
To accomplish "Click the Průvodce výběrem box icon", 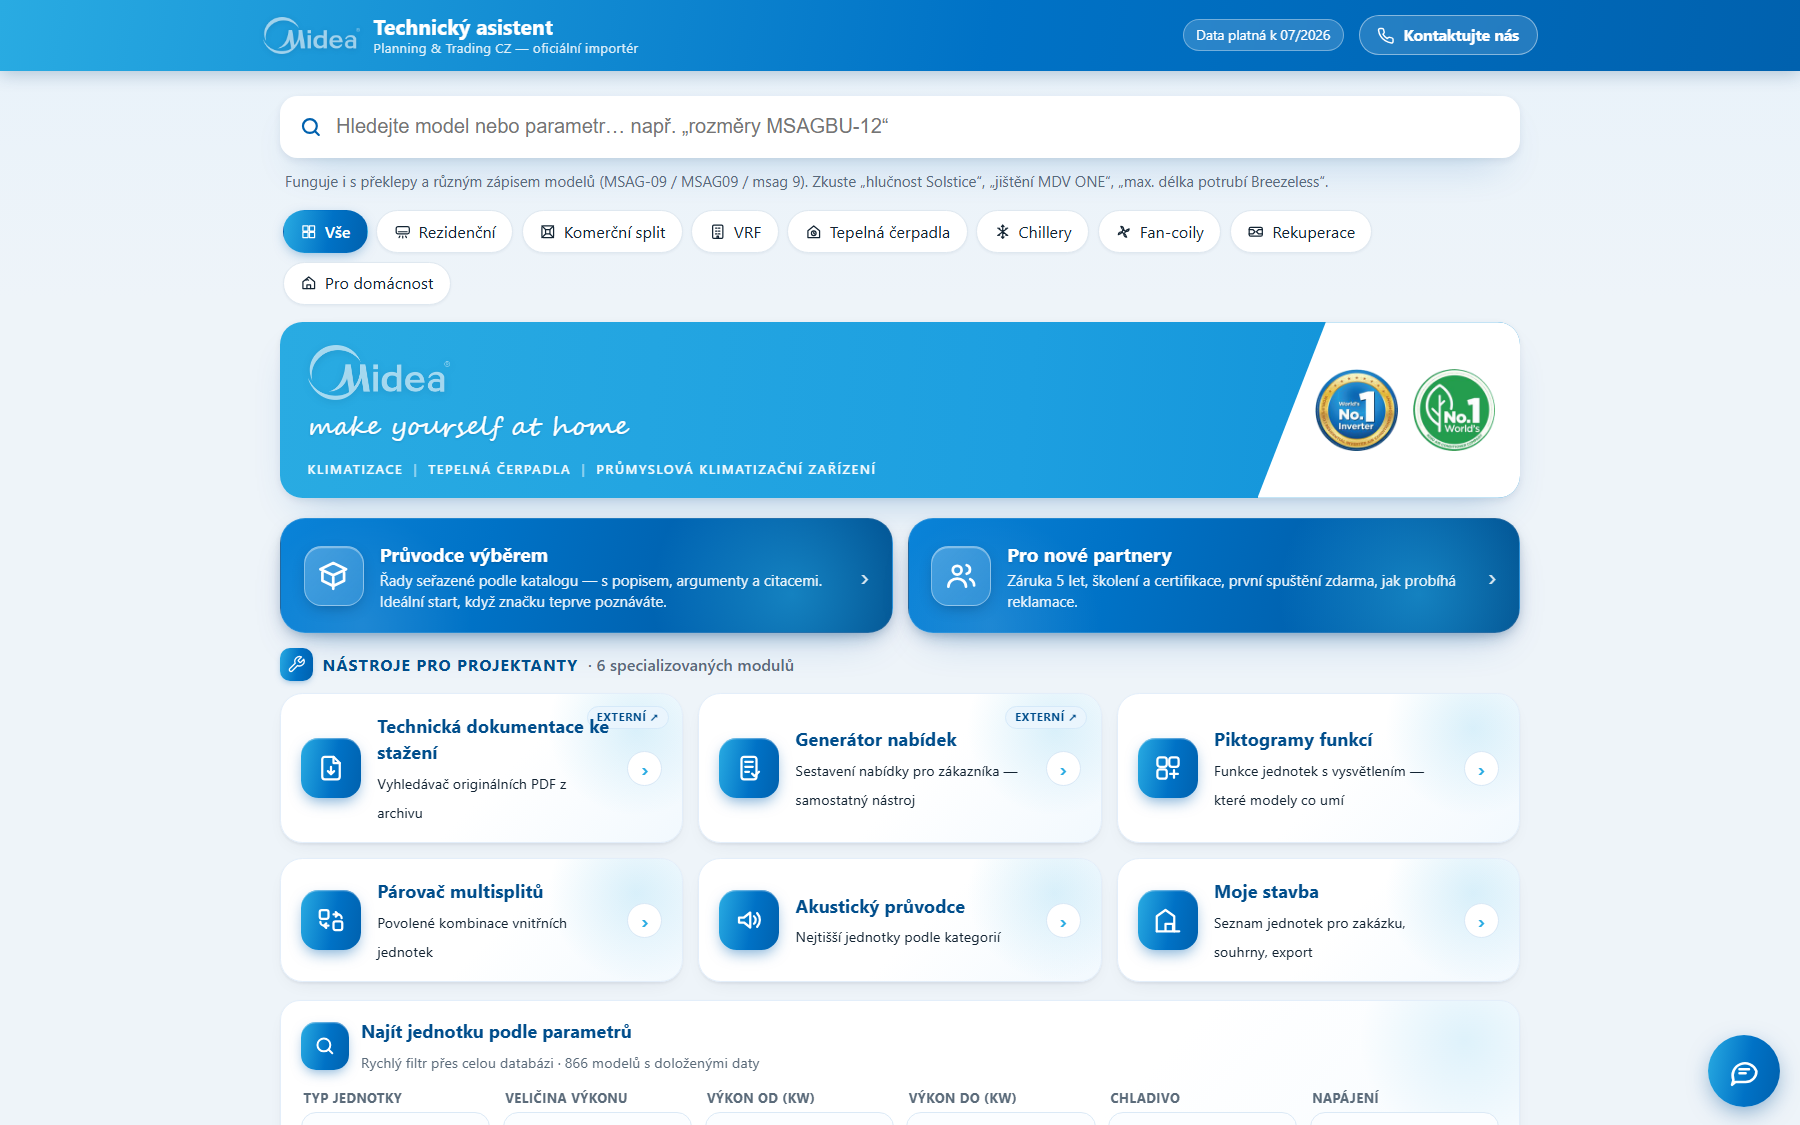I will 334,575.
